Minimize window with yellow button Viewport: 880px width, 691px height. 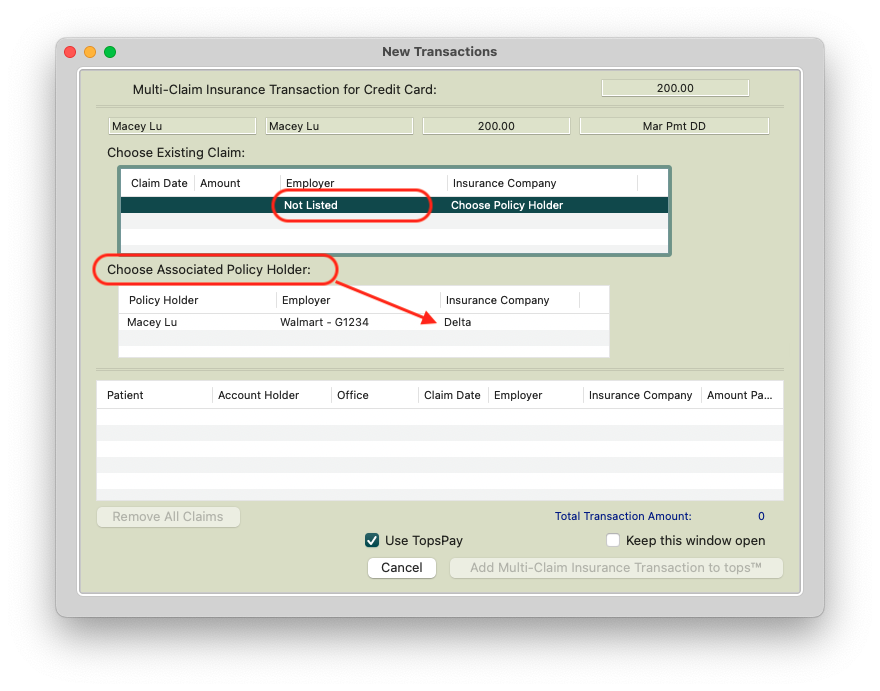(90, 52)
